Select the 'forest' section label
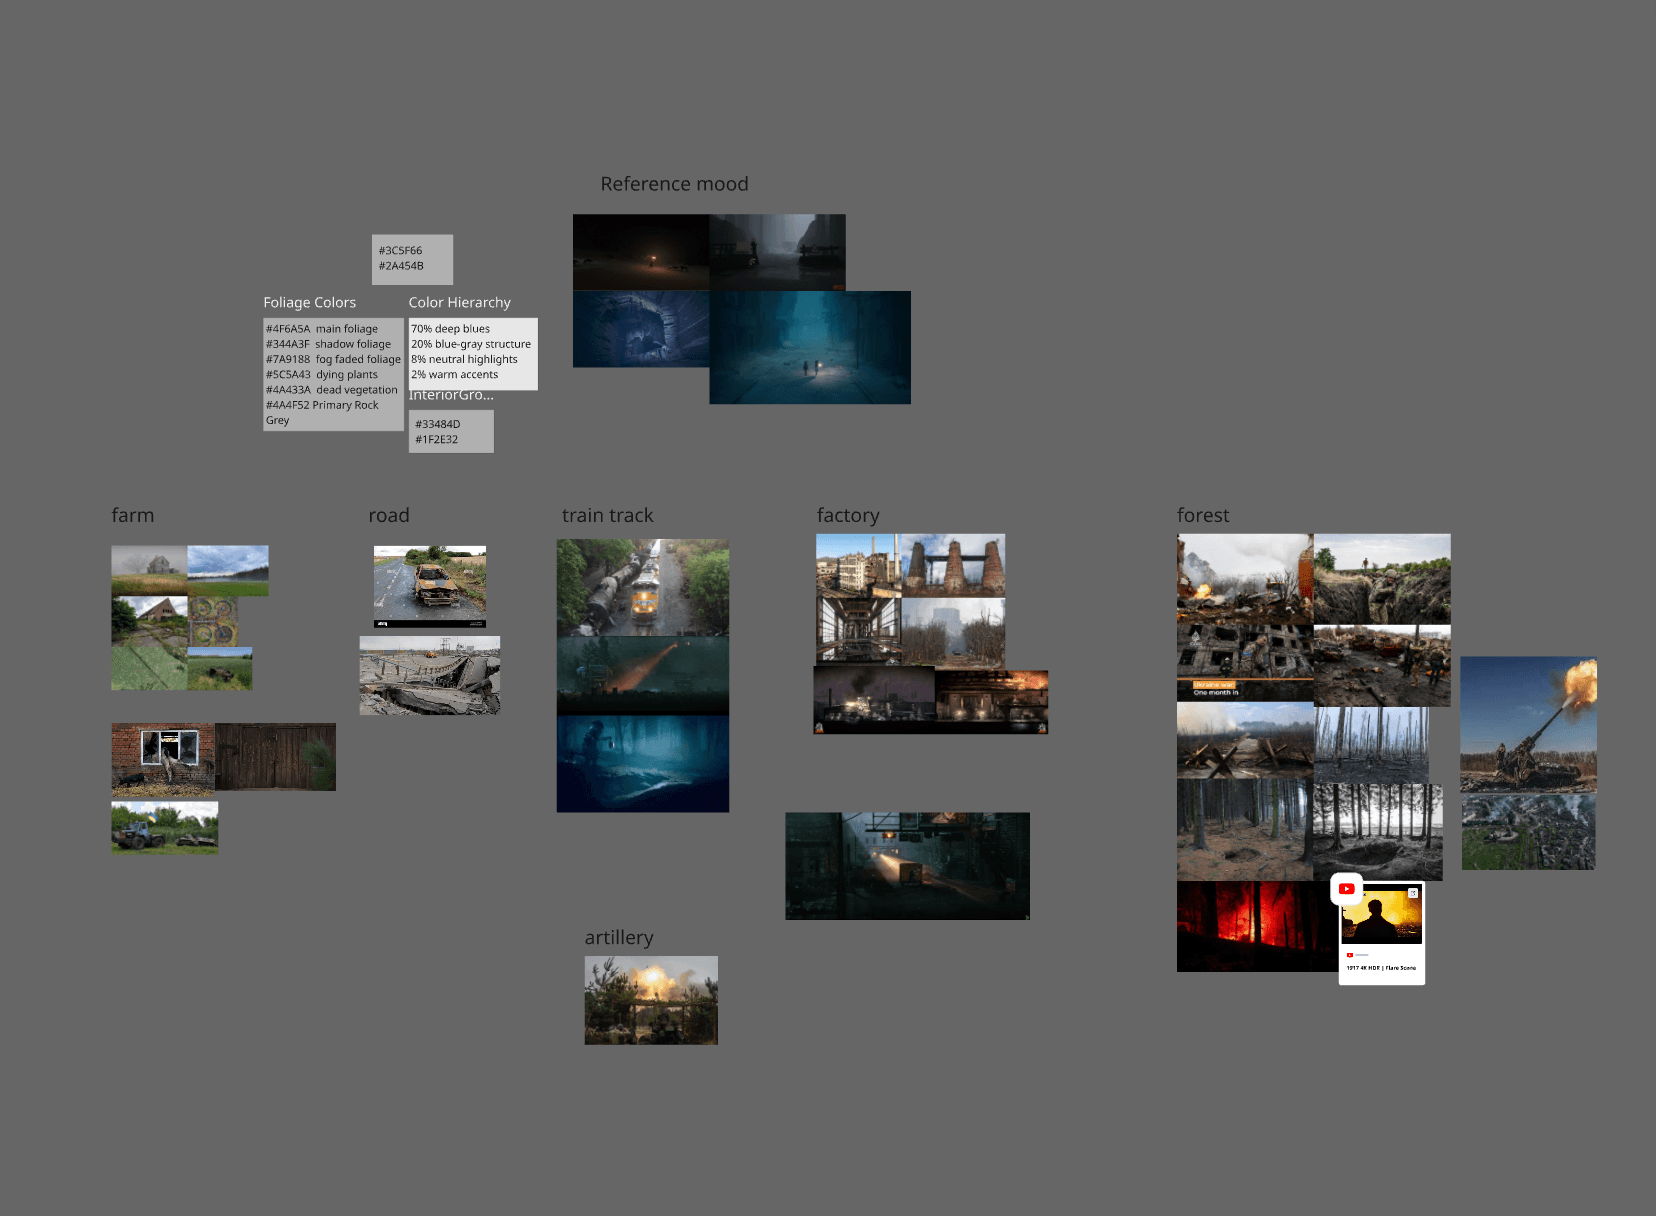 (1203, 515)
